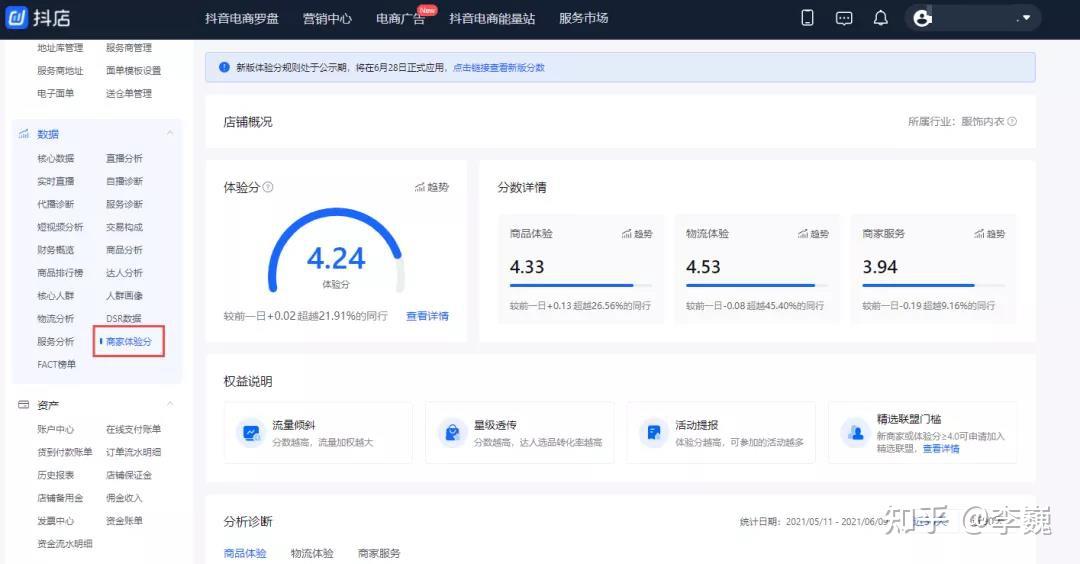The width and height of the screenshot is (1080, 564).
Task: Click the user avatar icon
Action: pos(922,18)
